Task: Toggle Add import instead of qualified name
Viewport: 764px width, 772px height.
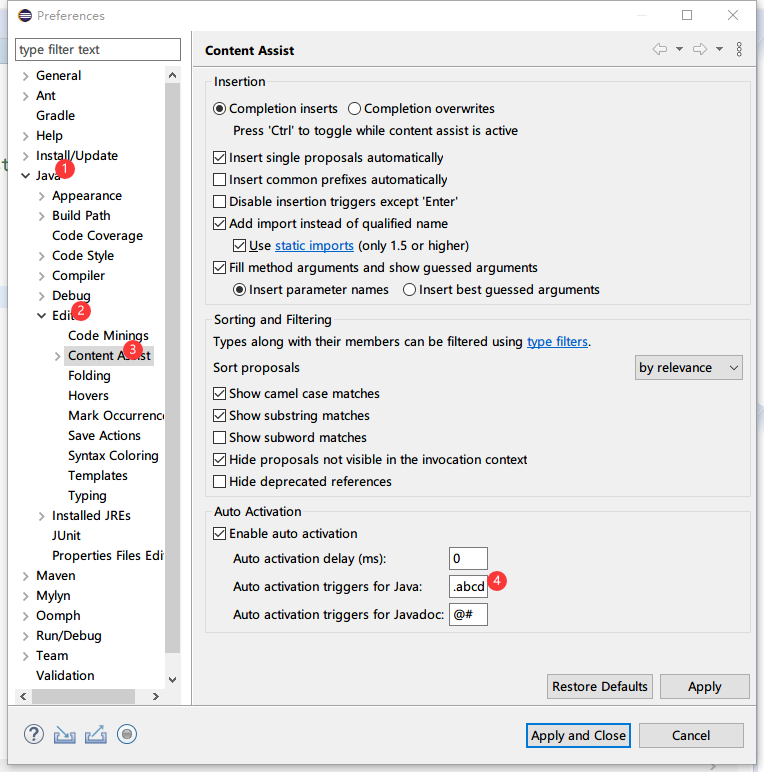Action: 220,224
